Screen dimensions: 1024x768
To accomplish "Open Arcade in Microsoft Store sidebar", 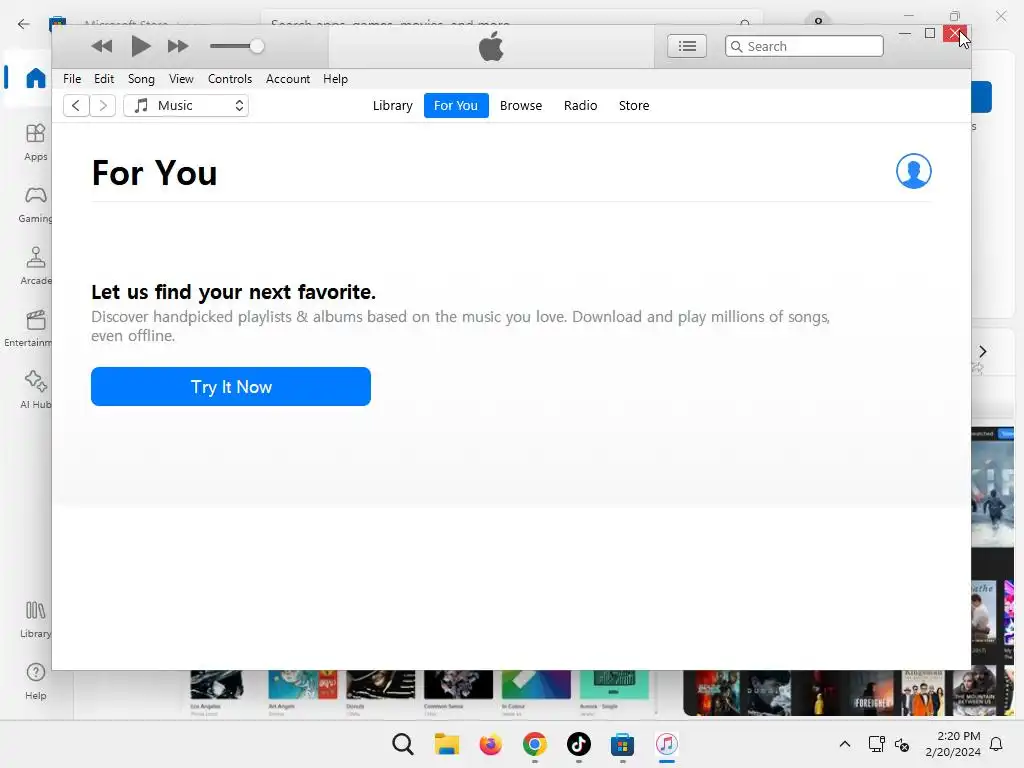I will (35, 266).
